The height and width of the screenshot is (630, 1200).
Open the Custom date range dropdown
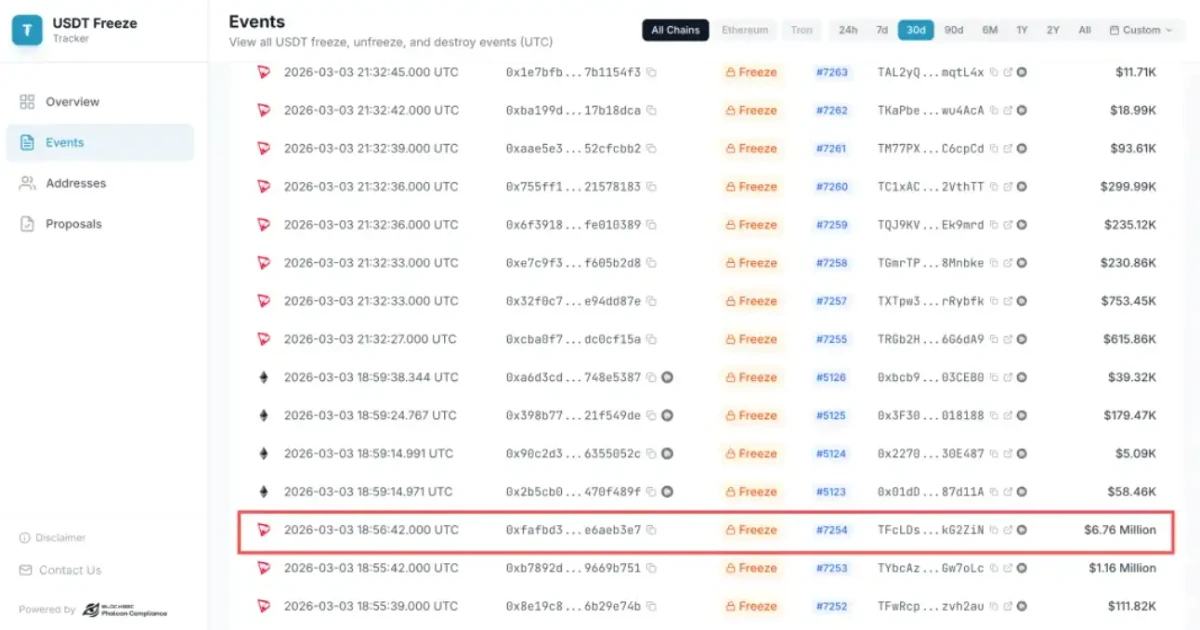[1140, 29]
